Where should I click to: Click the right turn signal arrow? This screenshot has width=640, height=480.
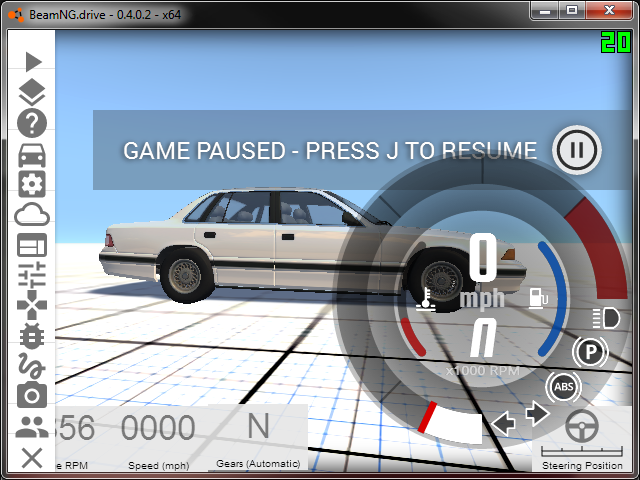click(x=538, y=413)
